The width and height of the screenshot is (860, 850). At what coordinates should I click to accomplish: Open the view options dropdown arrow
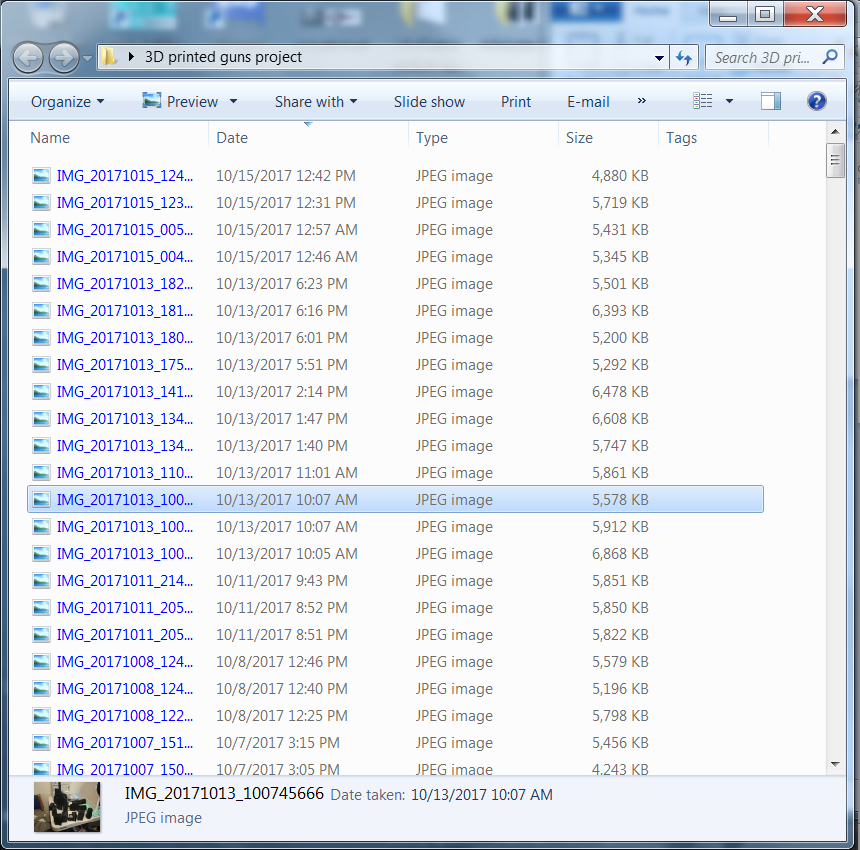(729, 101)
